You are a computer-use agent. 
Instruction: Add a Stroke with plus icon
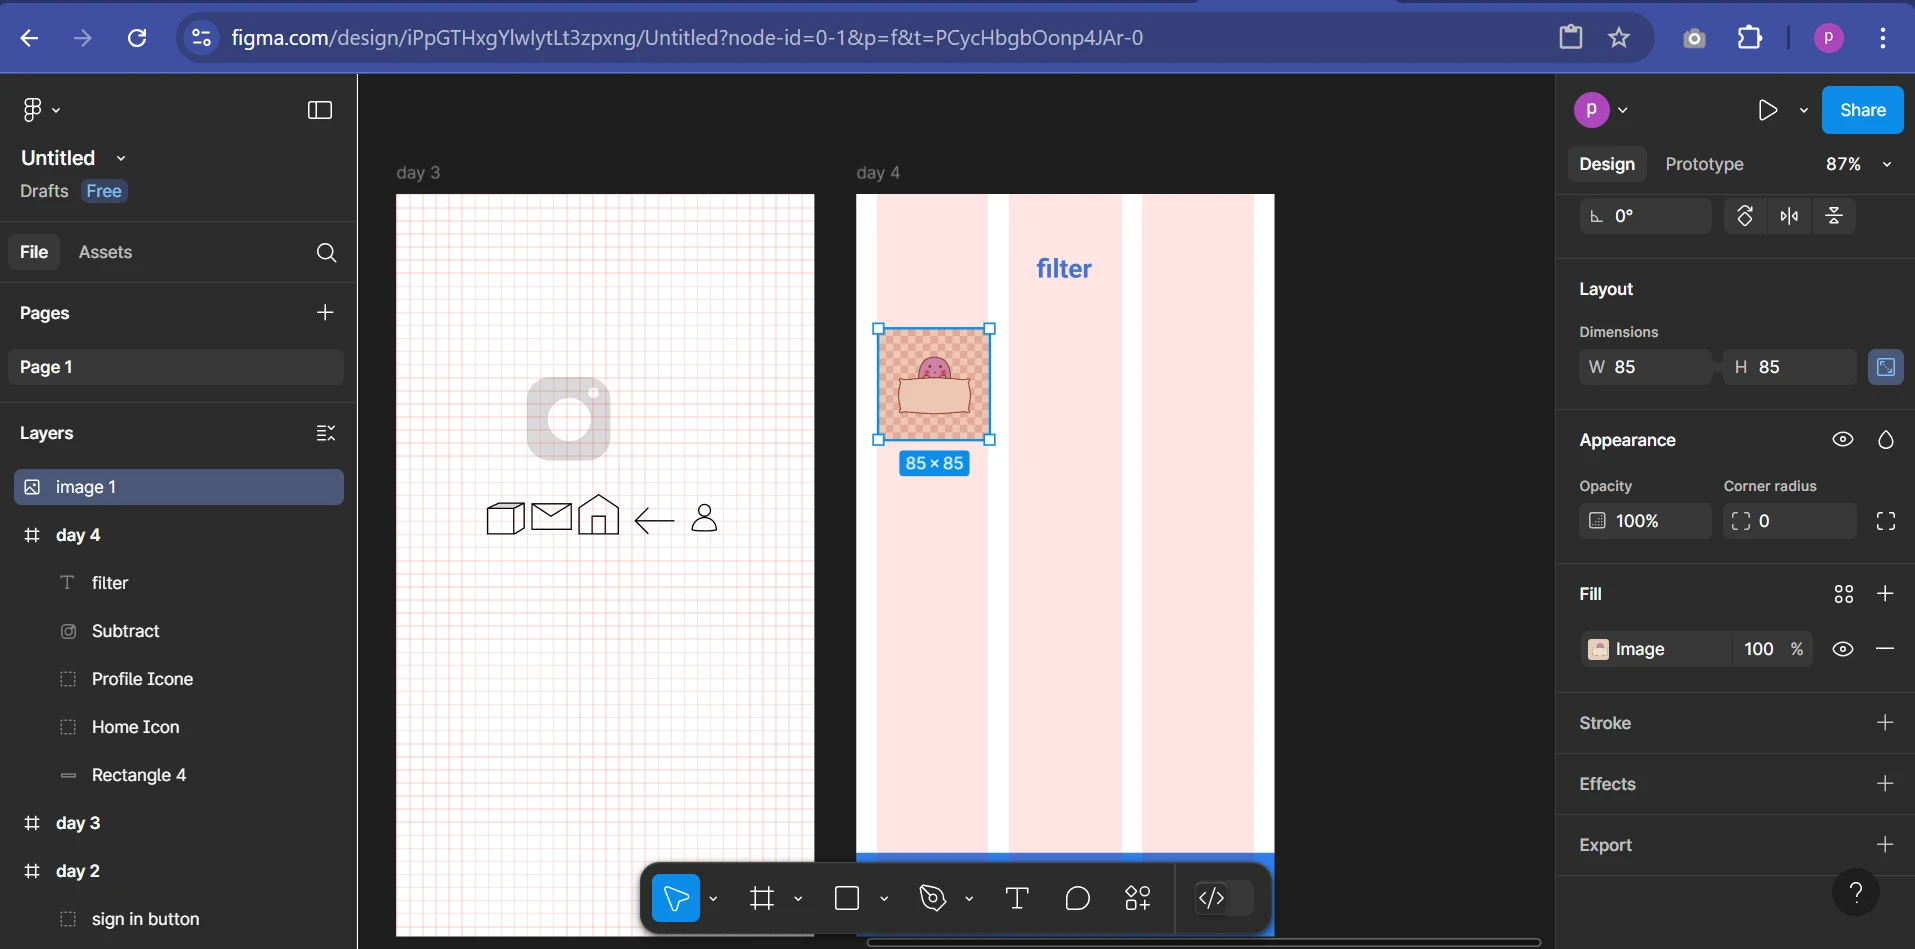click(x=1885, y=722)
